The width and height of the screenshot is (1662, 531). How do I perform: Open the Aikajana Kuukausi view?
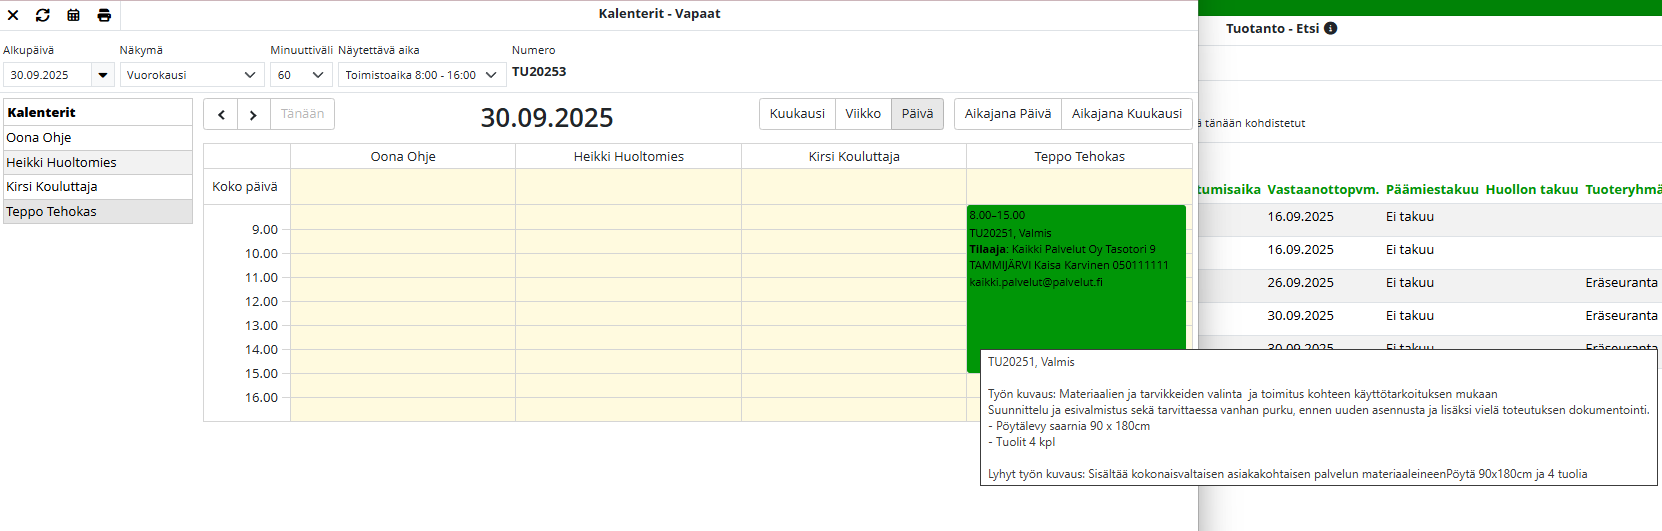1126,114
